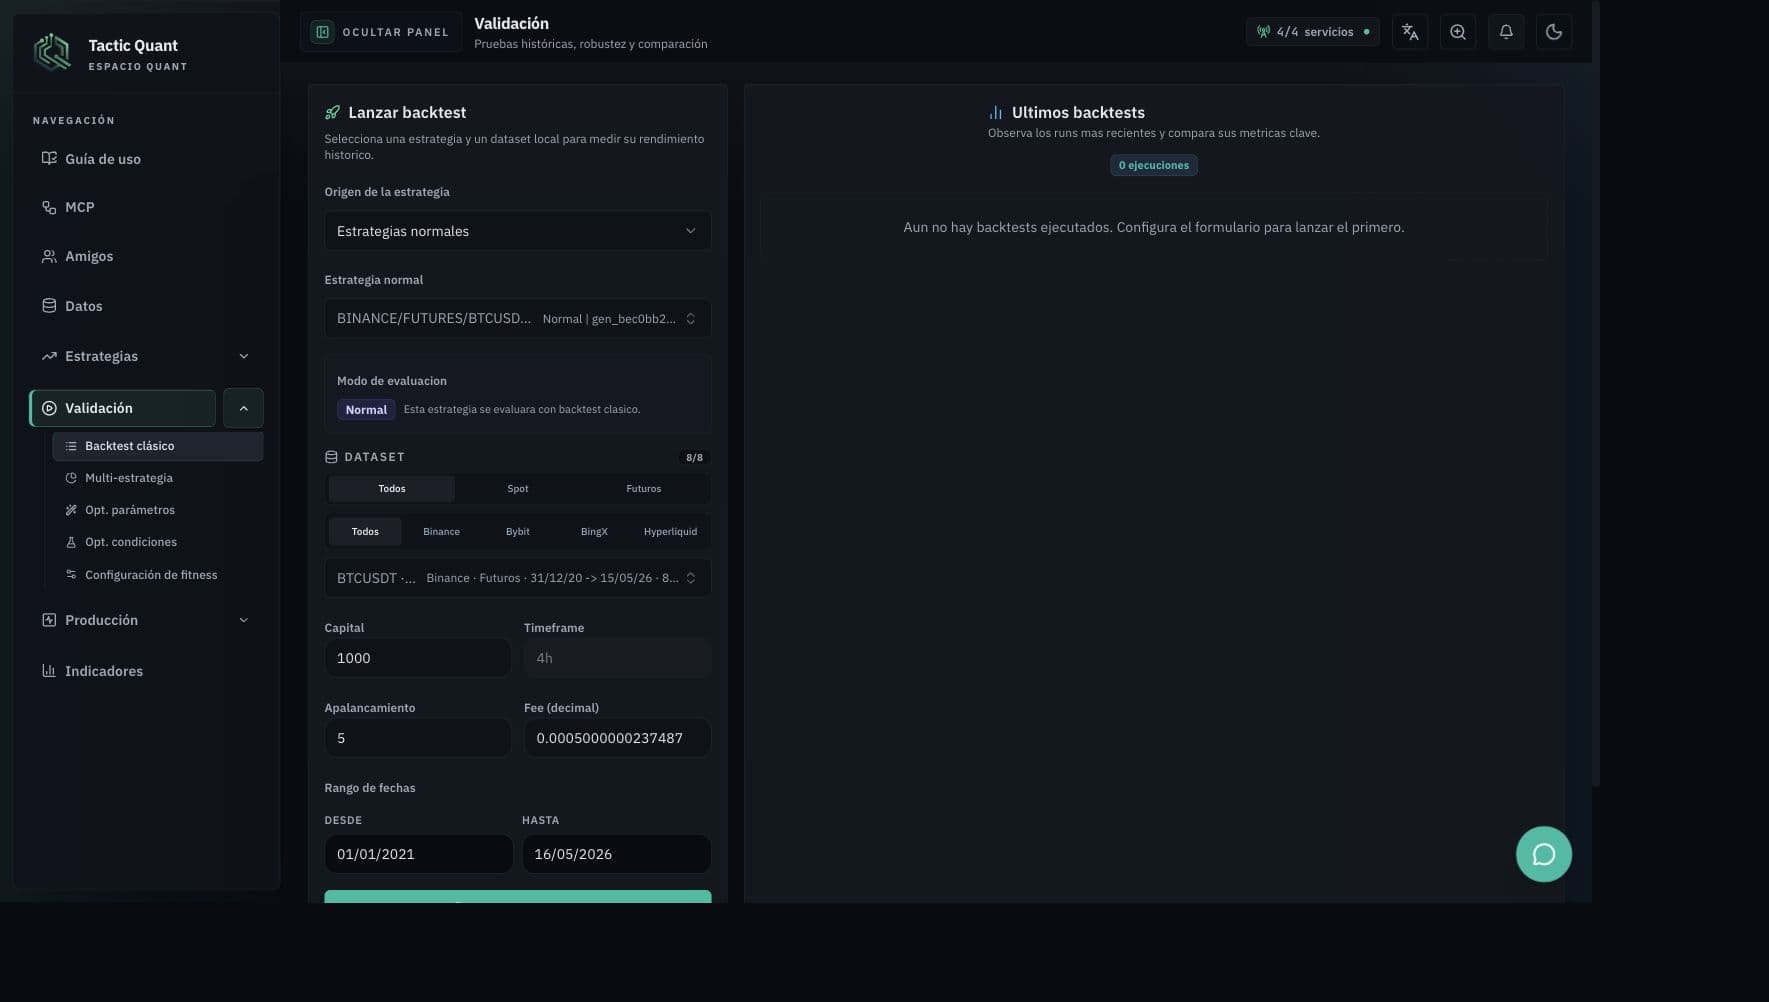Filter datasets by Binance

pos(441,532)
